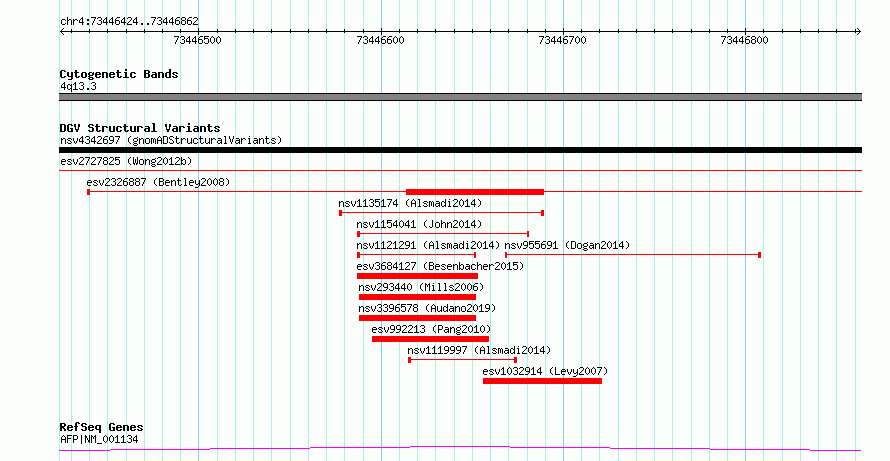Select nsv3396578 (Audano2019) label
This screenshot has width=890, height=461.
click(427, 308)
